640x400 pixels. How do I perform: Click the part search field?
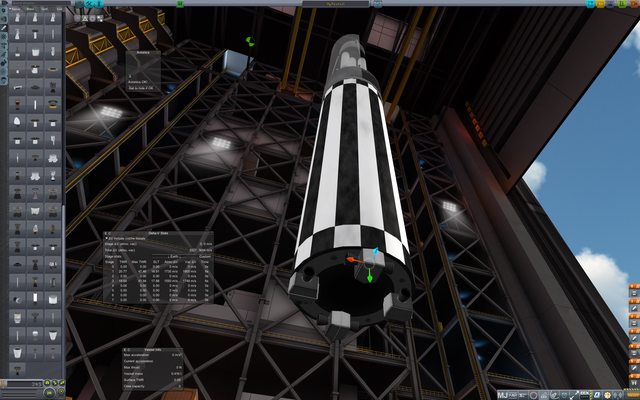[x=41, y=3]
